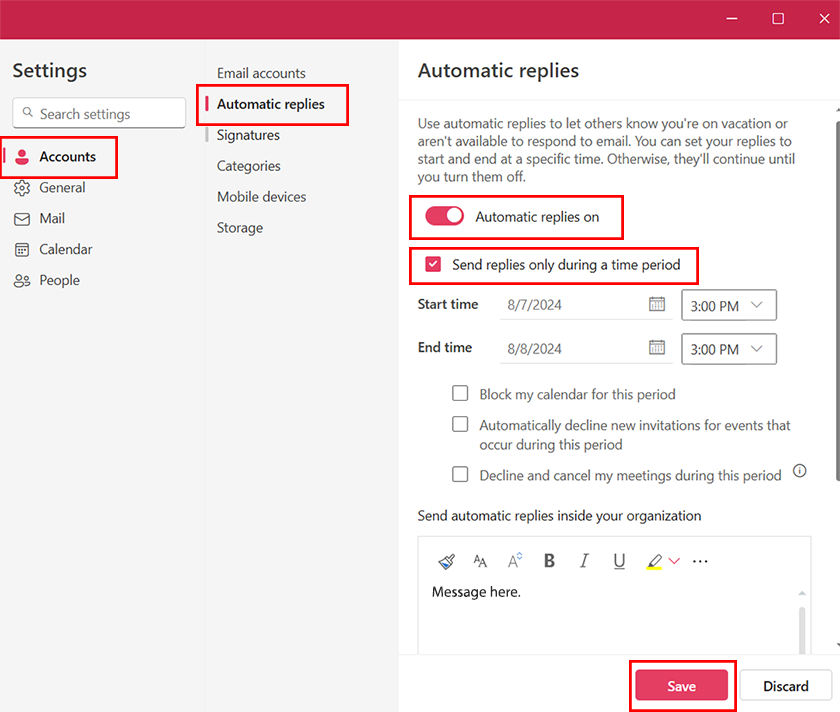This screenshot has height=712, width=840.
Task: Open the End time 3:00 PM dropdown
Action: pyautogui.click(x=729, y=349)
